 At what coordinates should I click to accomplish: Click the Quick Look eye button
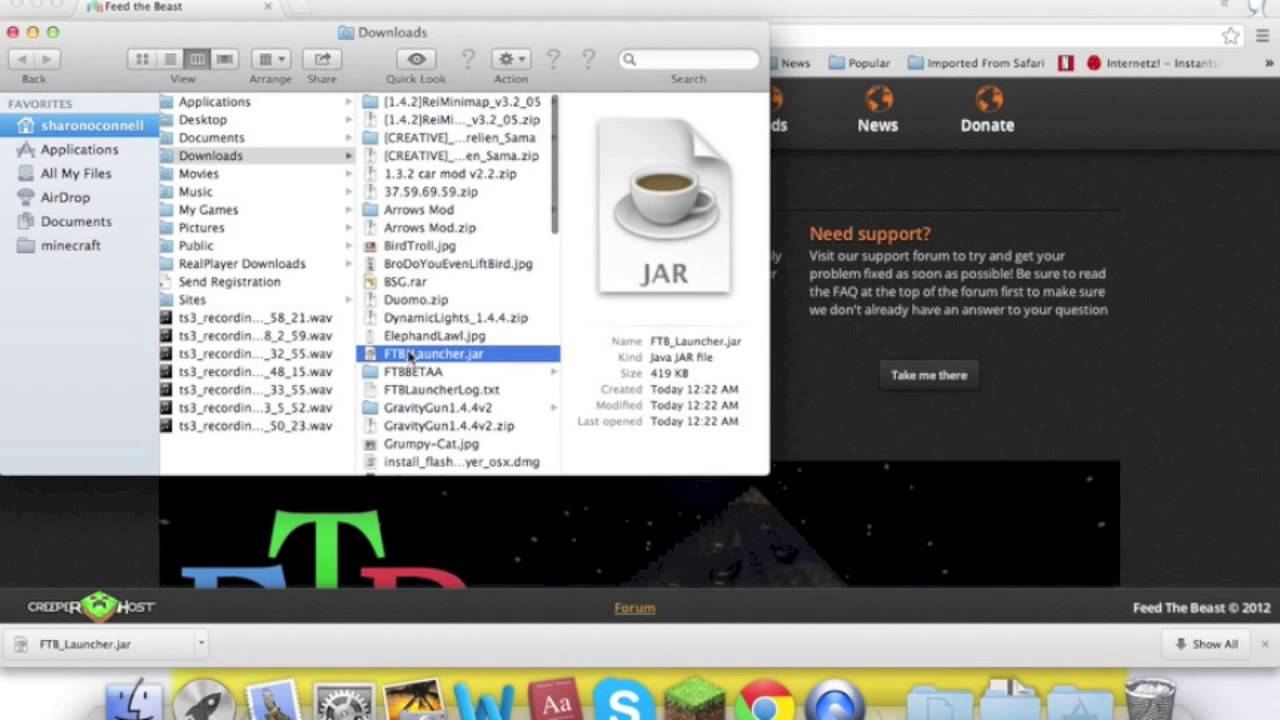[x=417, y=60]
